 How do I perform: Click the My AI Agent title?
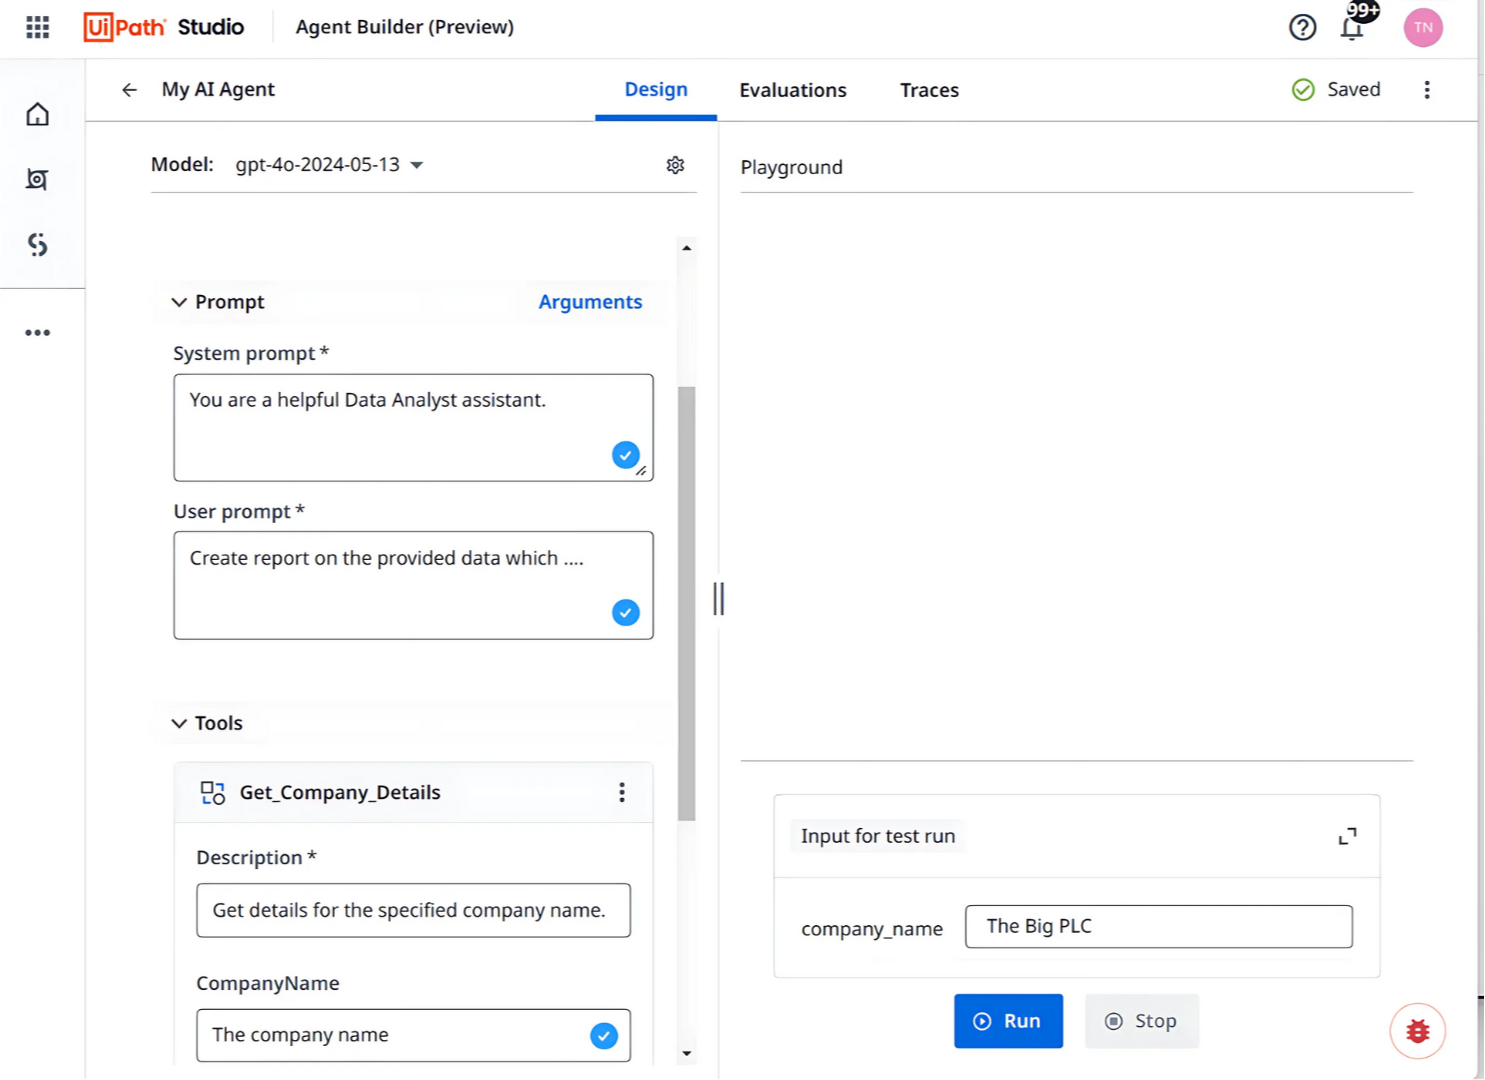tap(218, 90)
